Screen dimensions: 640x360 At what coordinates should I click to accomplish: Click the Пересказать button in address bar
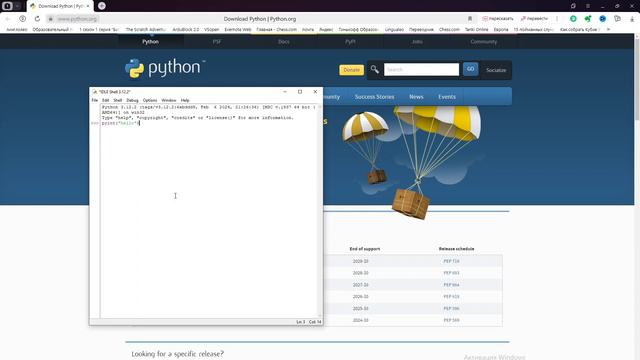pos(498,19)
